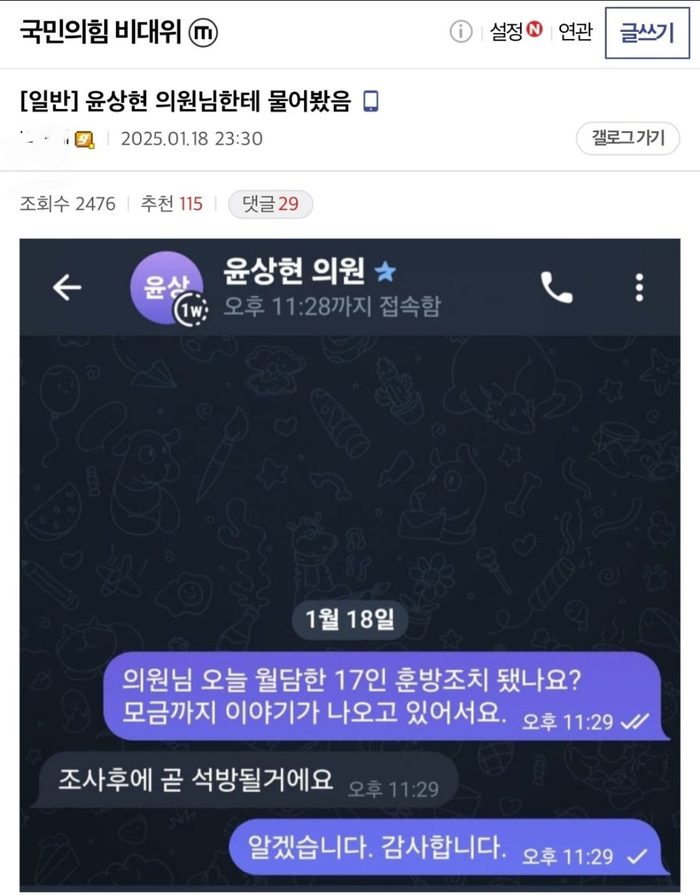The image size is (700, 895).
Task: Click the 글쓰기 button
Action: click(x=647, y=33)
